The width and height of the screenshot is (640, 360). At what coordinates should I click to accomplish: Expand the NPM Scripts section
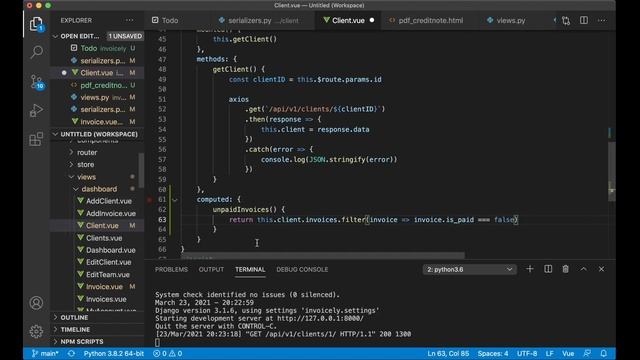pyautogui.click(x=82, y=342)
